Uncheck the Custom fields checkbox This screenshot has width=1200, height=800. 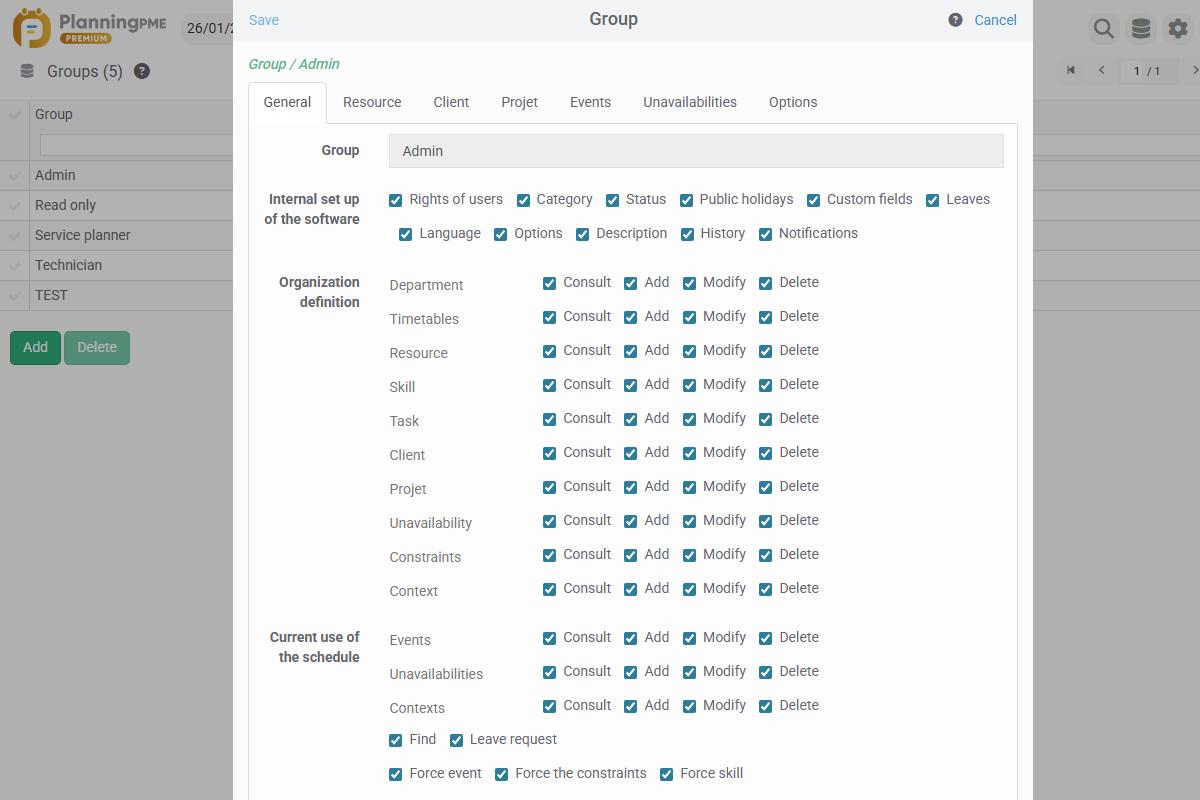pyautogui.click(x=813, y=200)
